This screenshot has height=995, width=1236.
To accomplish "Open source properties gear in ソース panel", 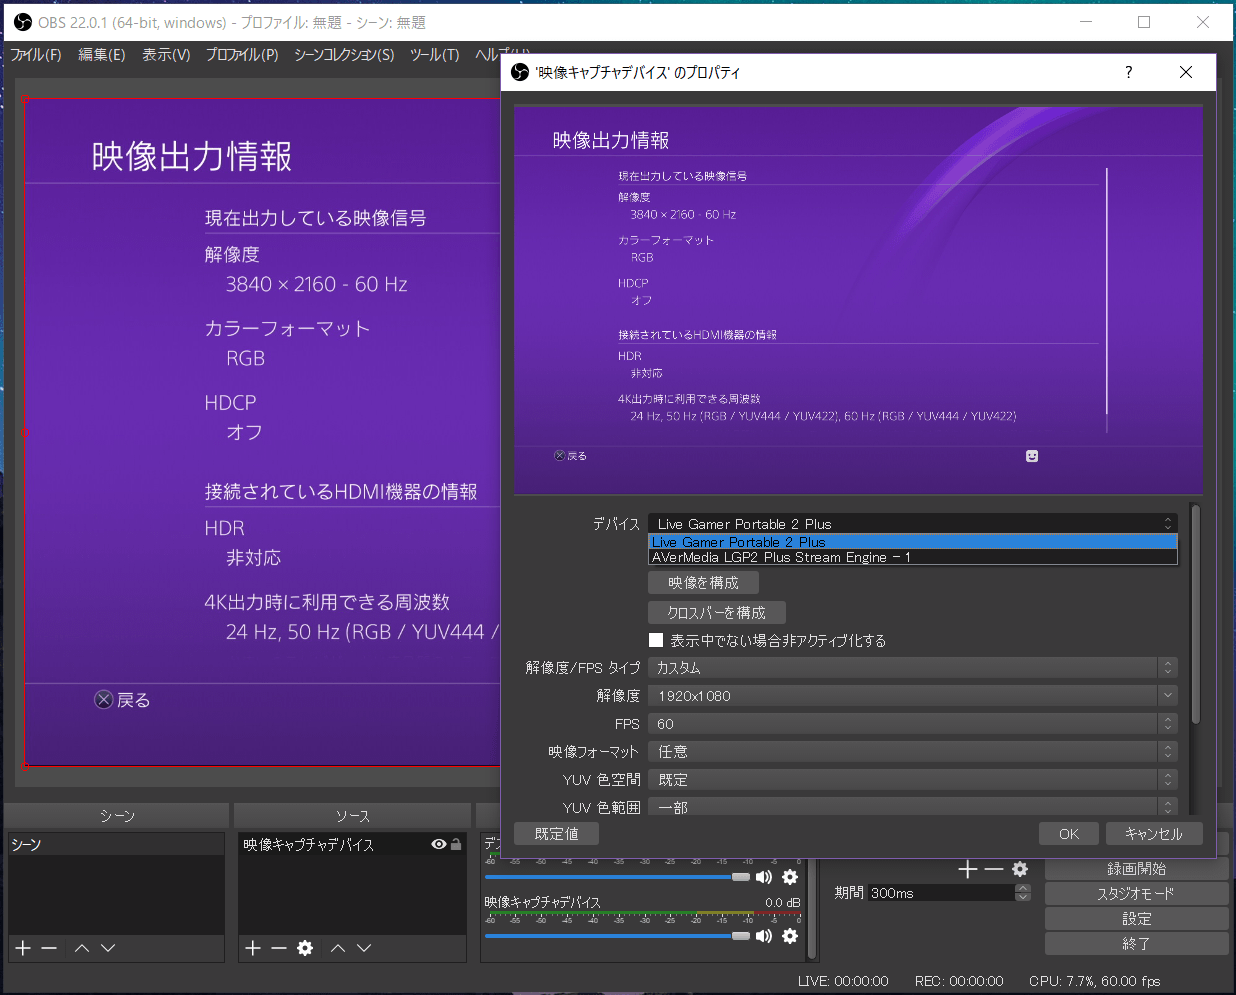I will pos(305,948).
